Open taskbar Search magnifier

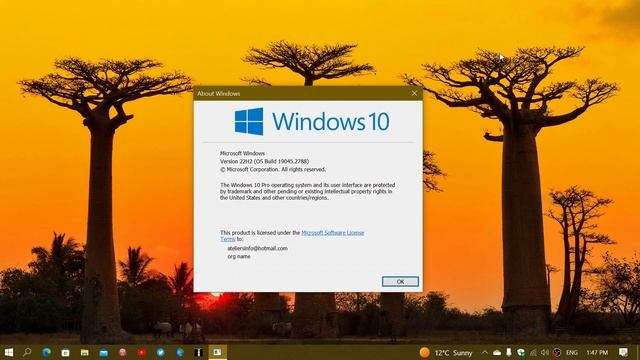coord(27,352)
